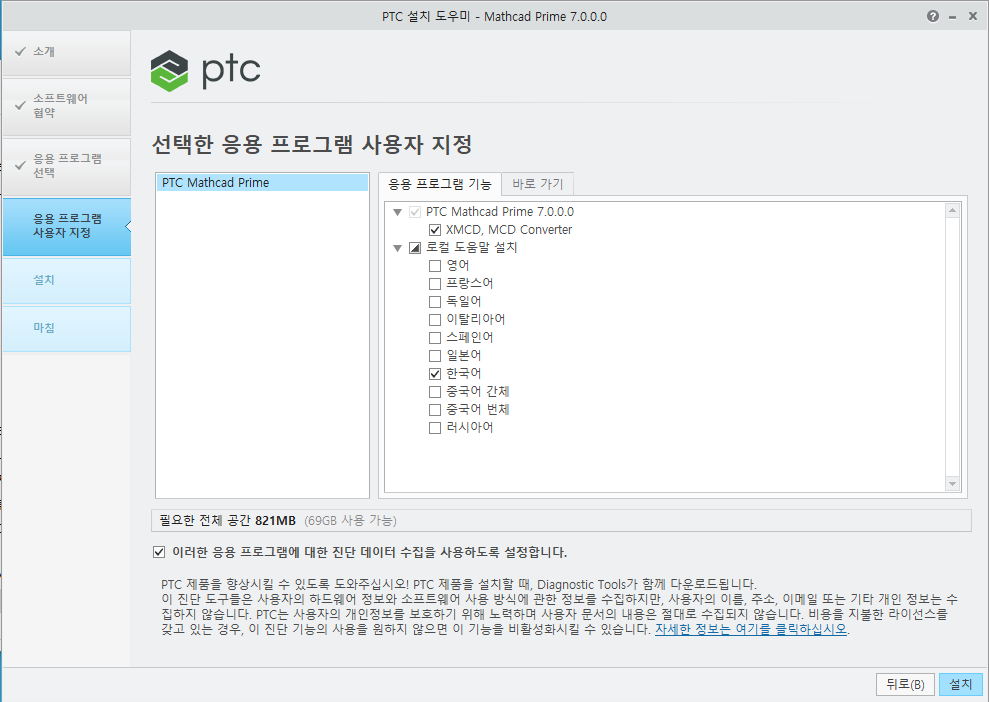989x702 pixels.
Task: Enable 프랑스어 help installation
Action: click(x=435, y=284)
